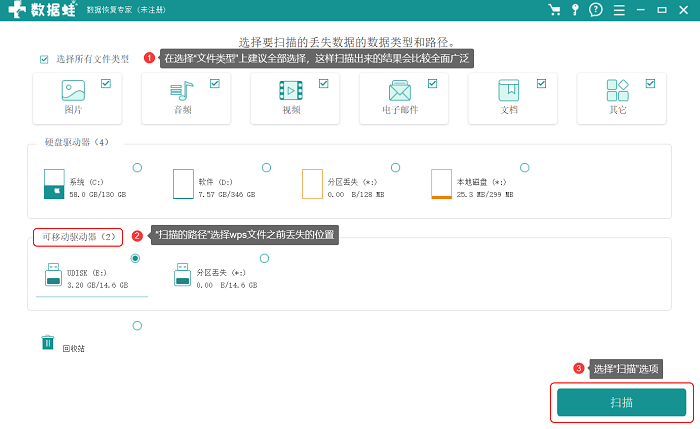
Task: Click the 可移动驱动器 (2) heading
Action: coord(79,237)
